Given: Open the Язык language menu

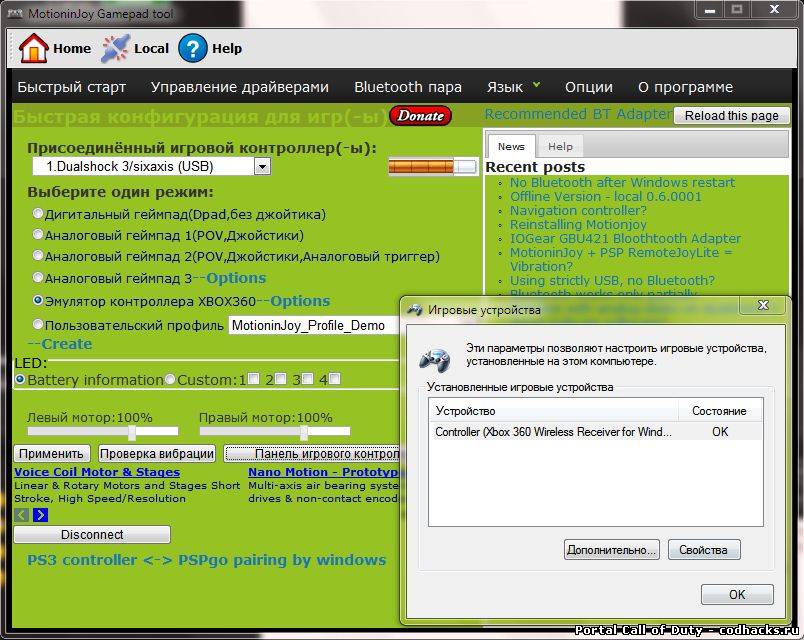Looking at the screenshot, I should pyautogui.click(x=513, y=87).
